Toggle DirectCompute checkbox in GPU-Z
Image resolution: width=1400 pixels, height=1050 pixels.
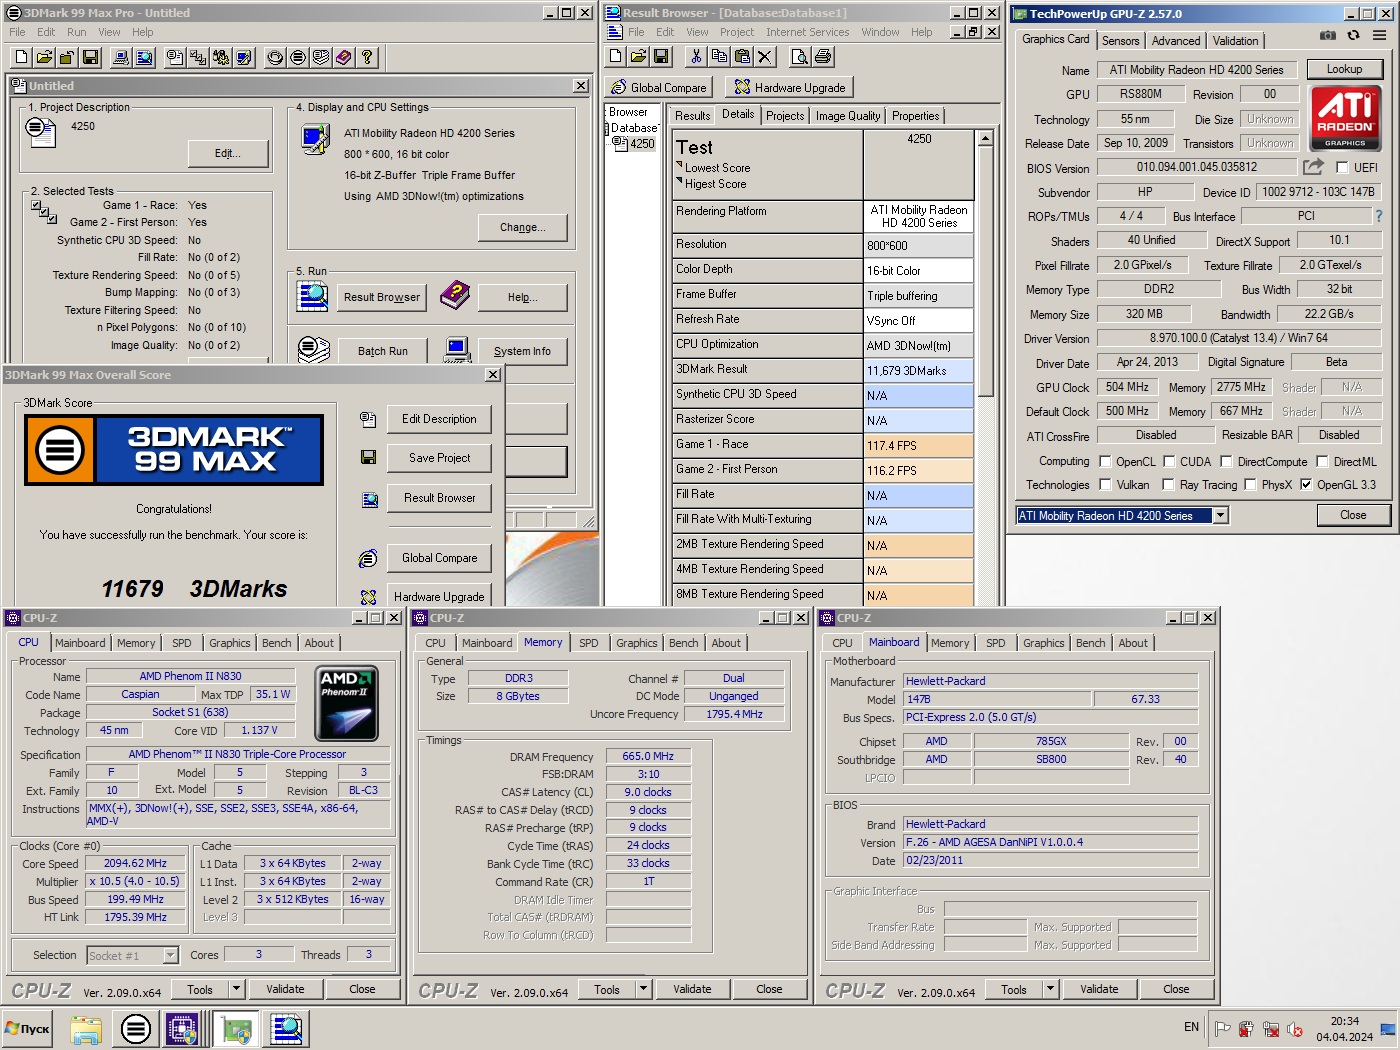click(1227, 461)
